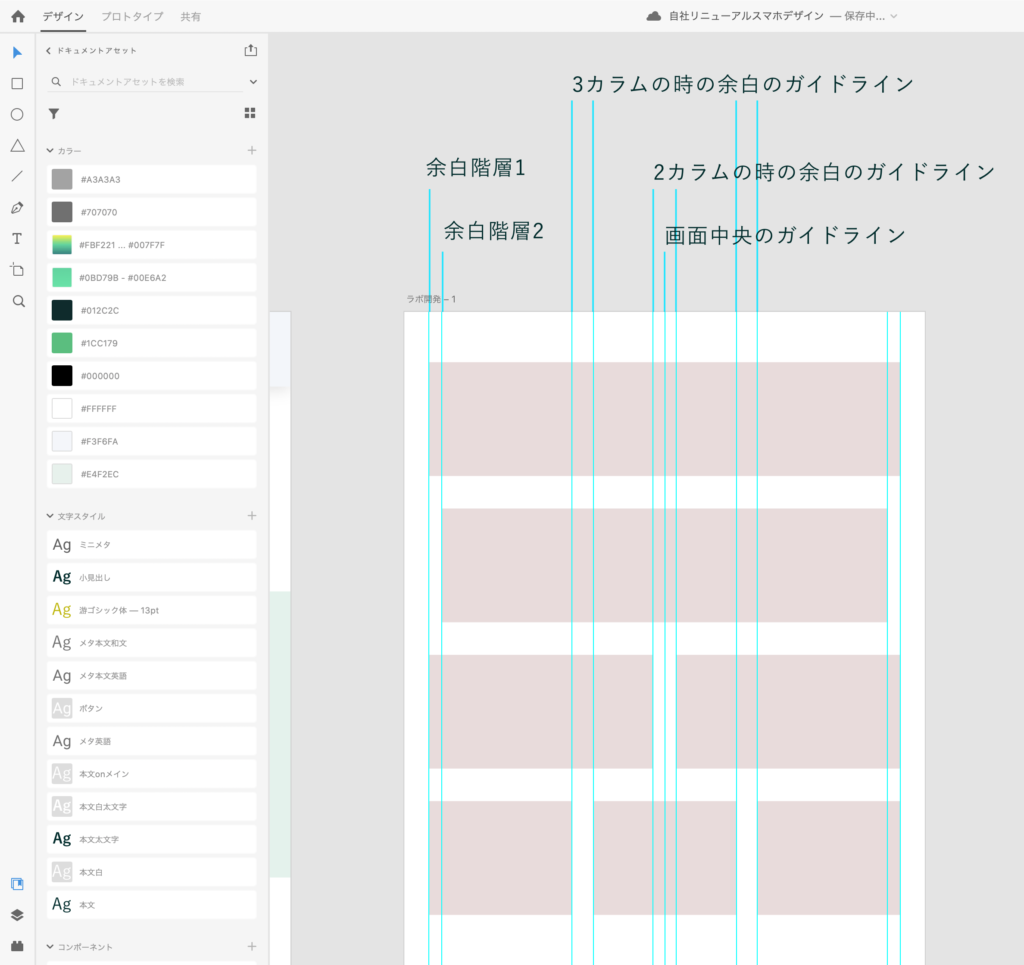Toggle the Plugins panel icon
This screenshot has width=1024, height=965.
[x=17, y=945]
